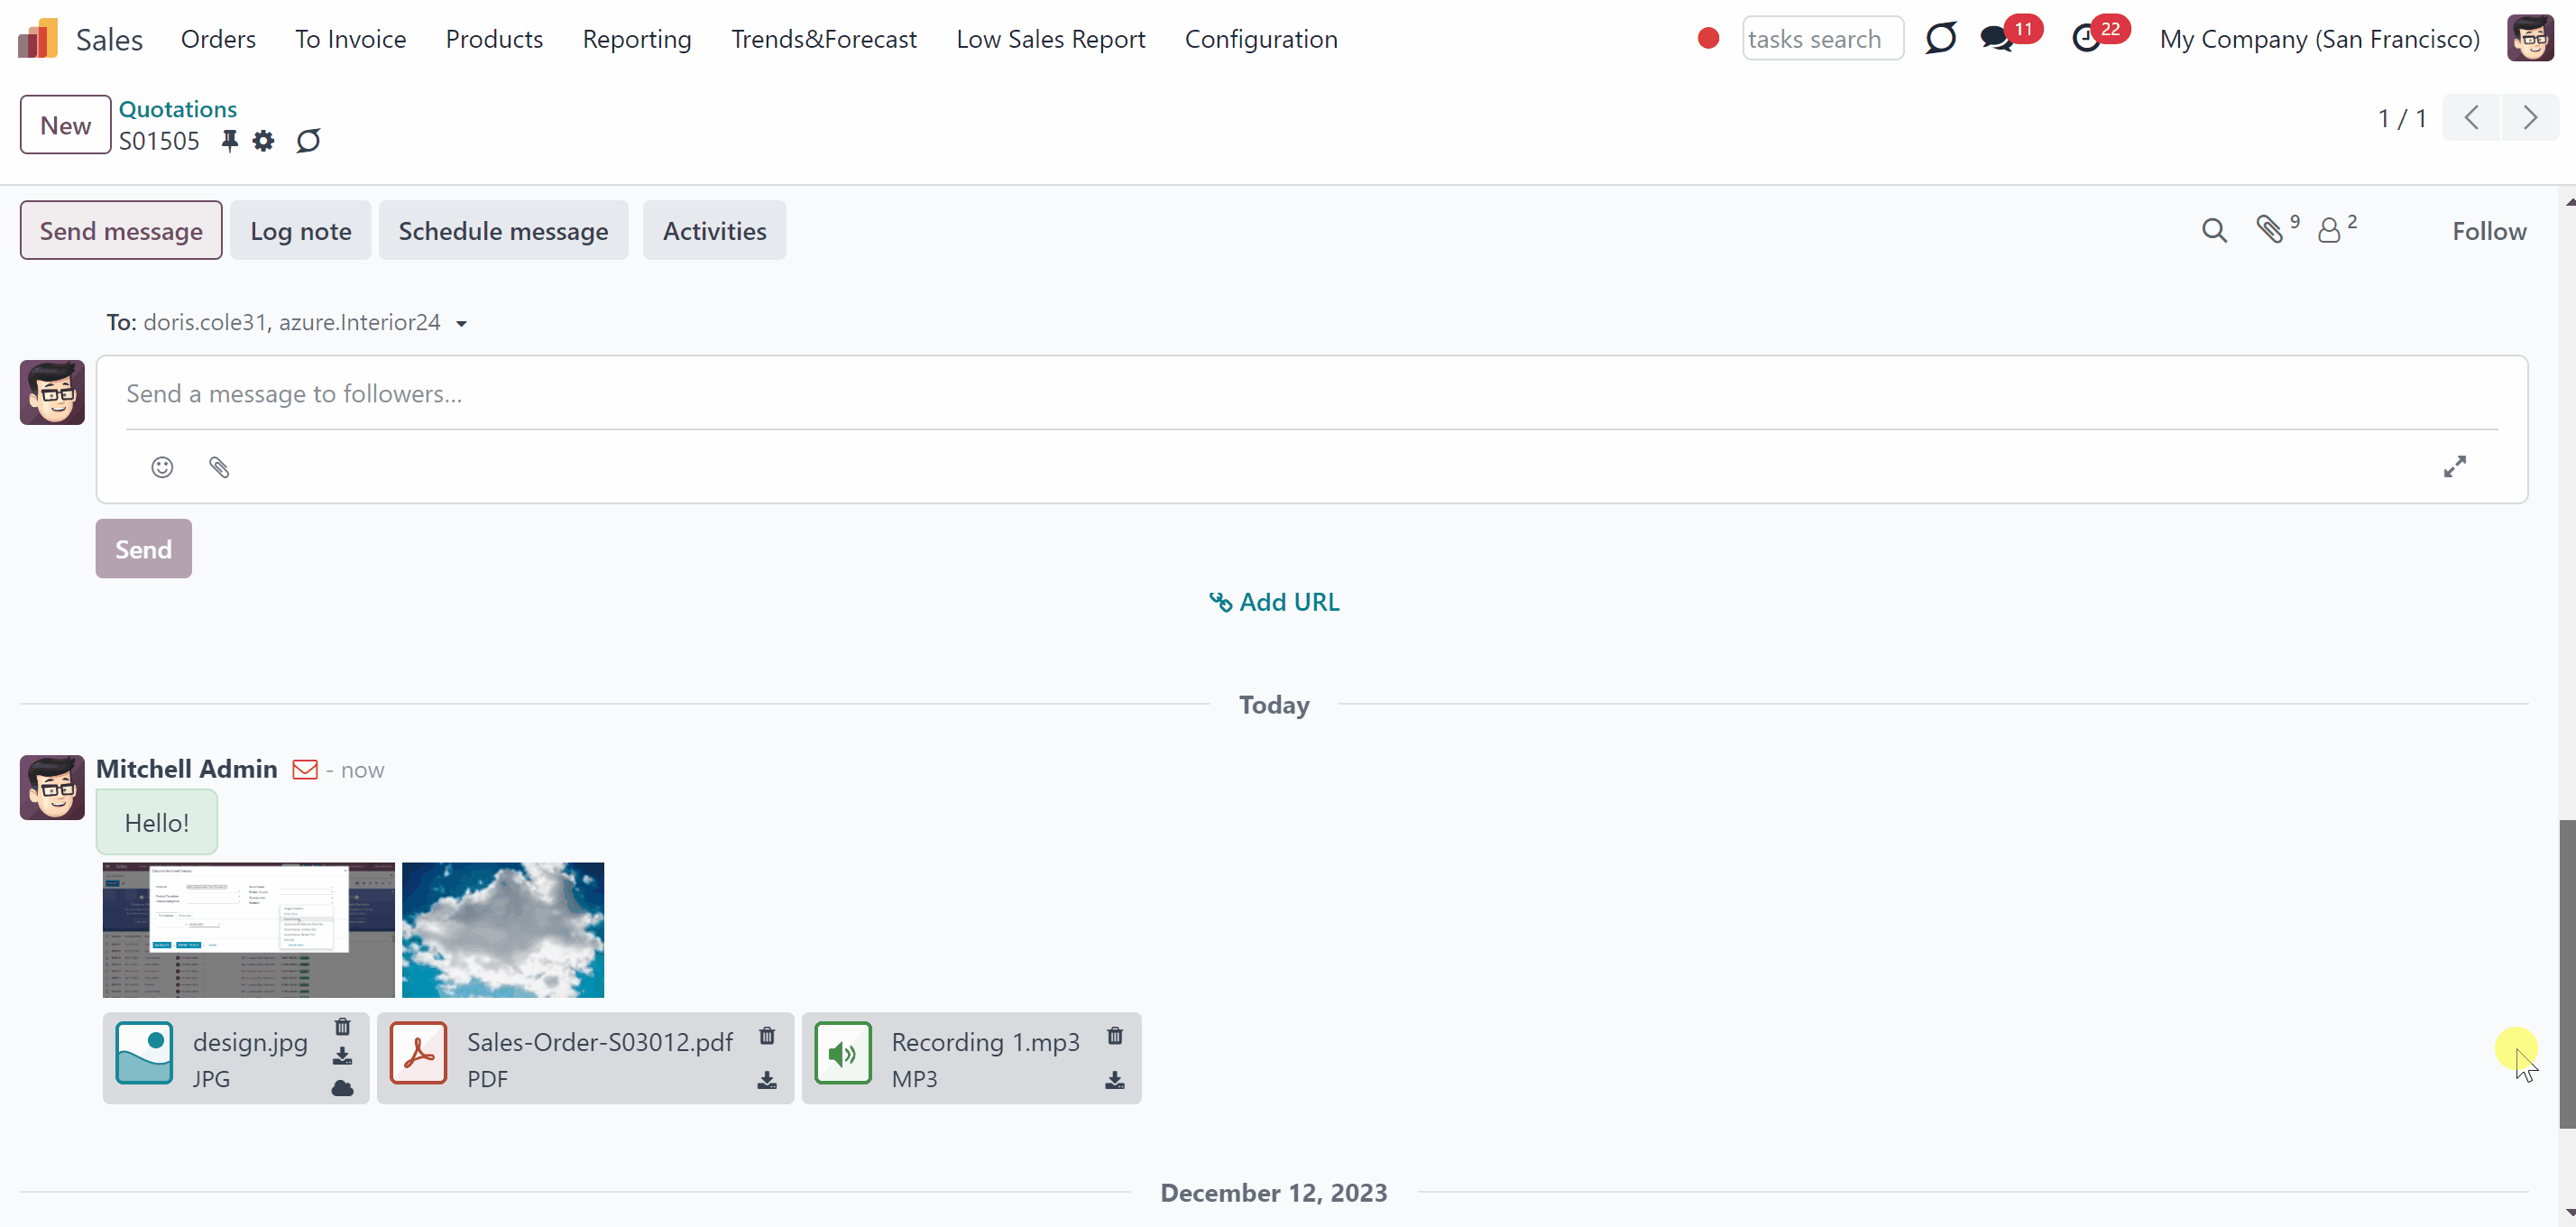The image size is (2576, 1227).
Task: Click the S01505 record title
Action: point(159,141)
